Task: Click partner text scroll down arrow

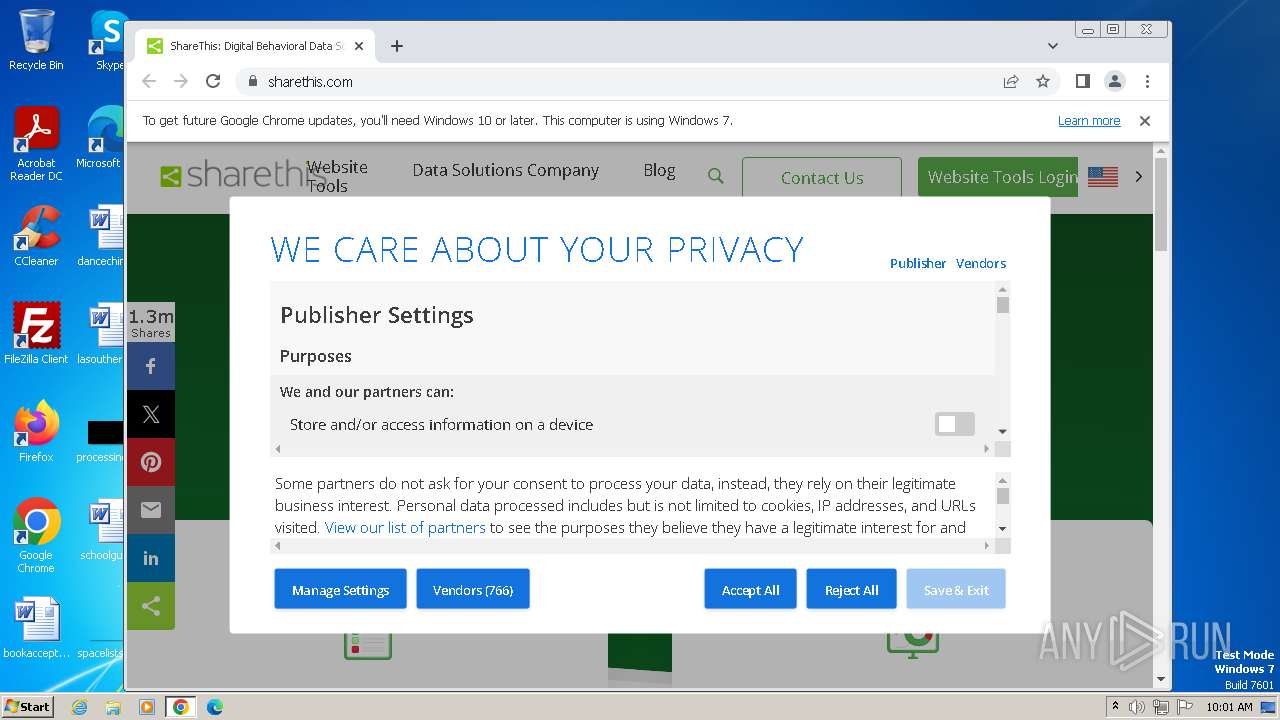Action: (1003, 529)
